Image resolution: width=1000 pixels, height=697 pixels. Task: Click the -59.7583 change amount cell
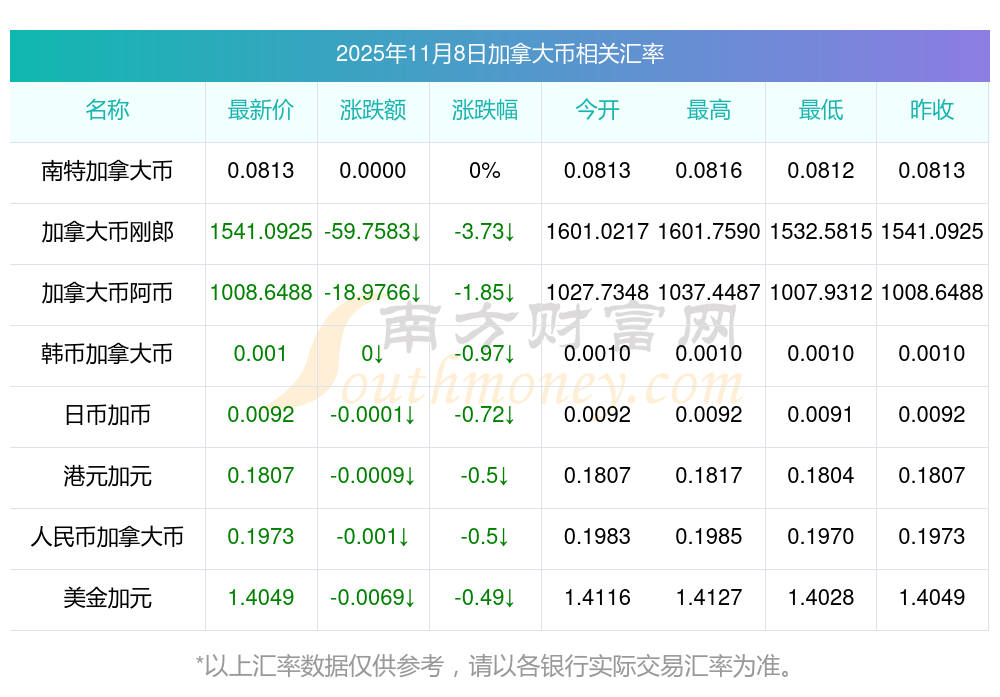(x=373, y=232)
